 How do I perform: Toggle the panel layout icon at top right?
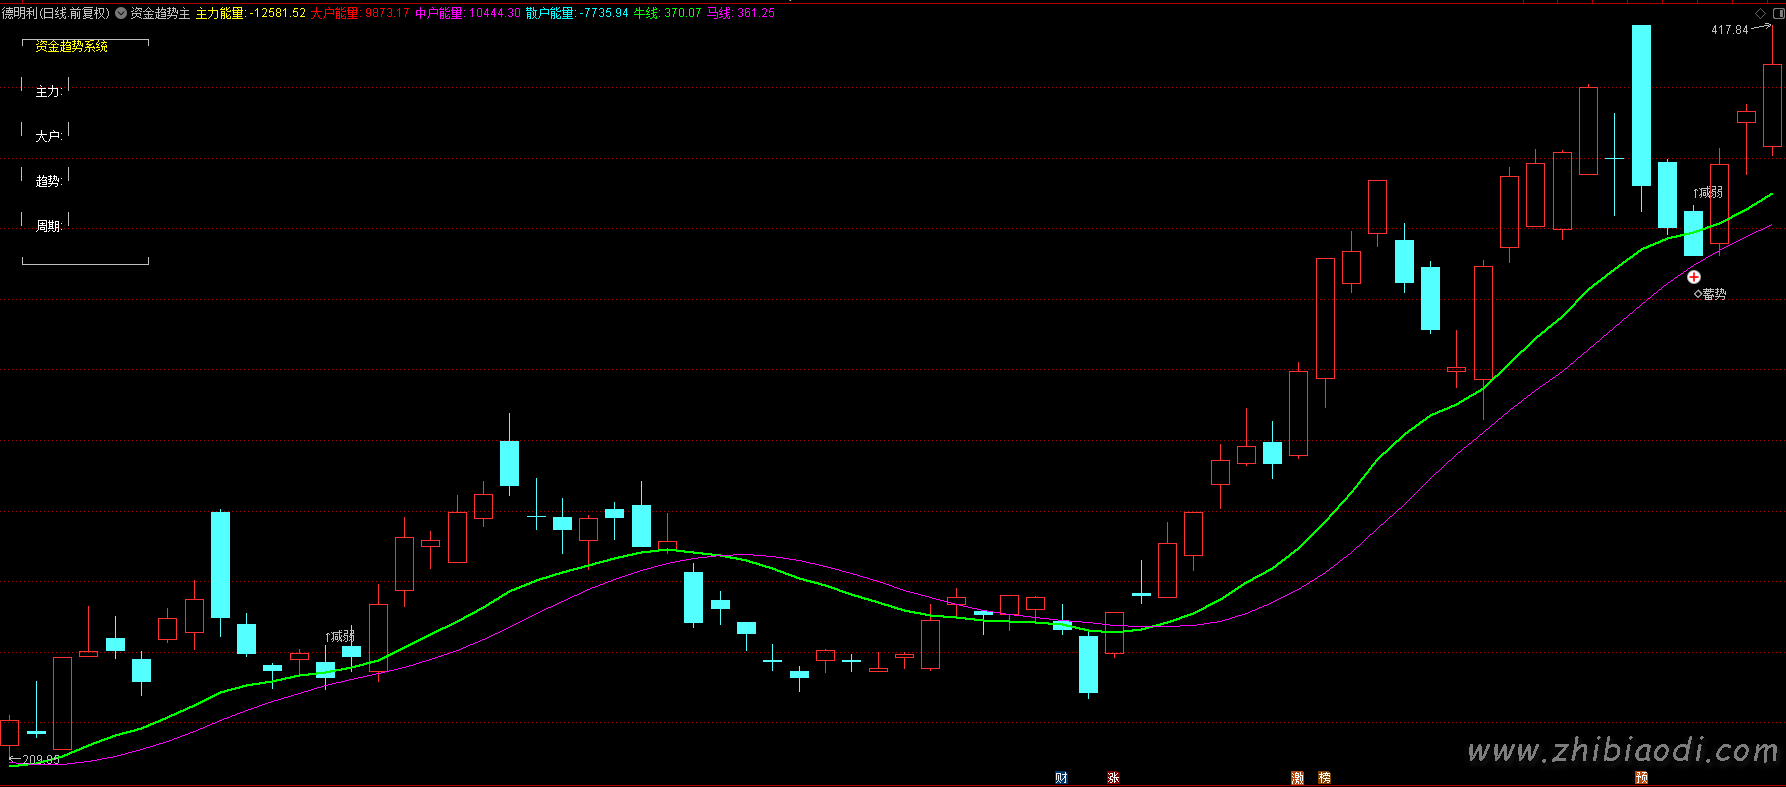[x=1776, y=13]
